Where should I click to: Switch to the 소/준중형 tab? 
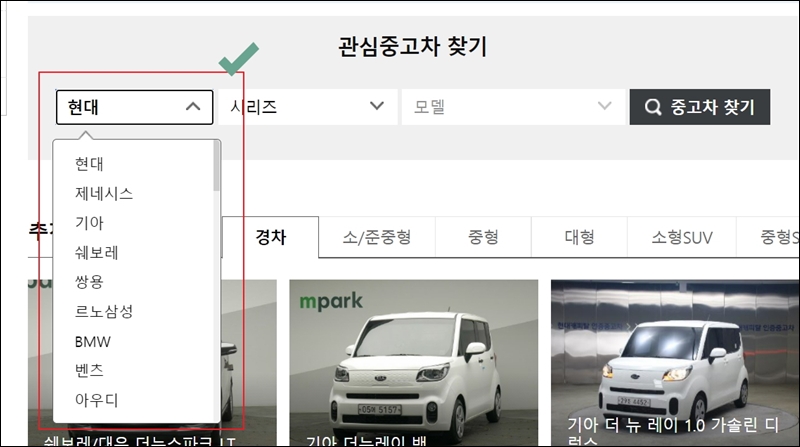pyautogui.click(x=377, y=237)
